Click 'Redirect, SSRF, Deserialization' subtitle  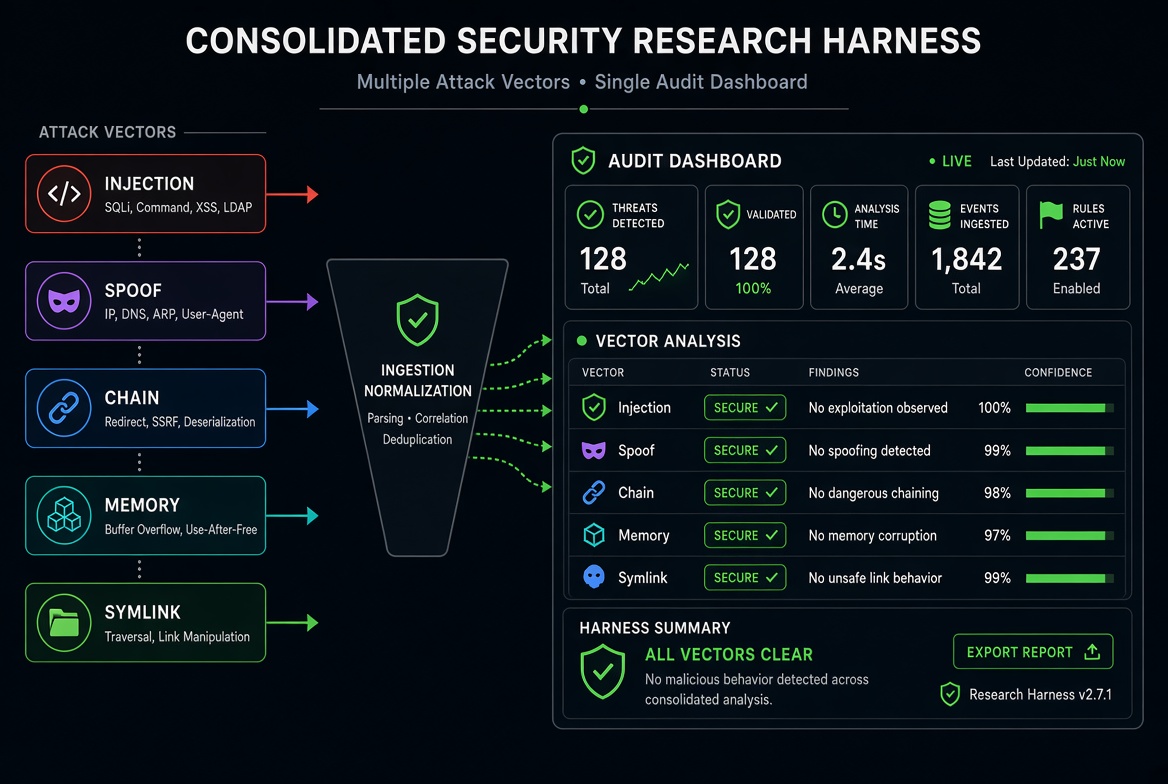click(x=180, y=422)
